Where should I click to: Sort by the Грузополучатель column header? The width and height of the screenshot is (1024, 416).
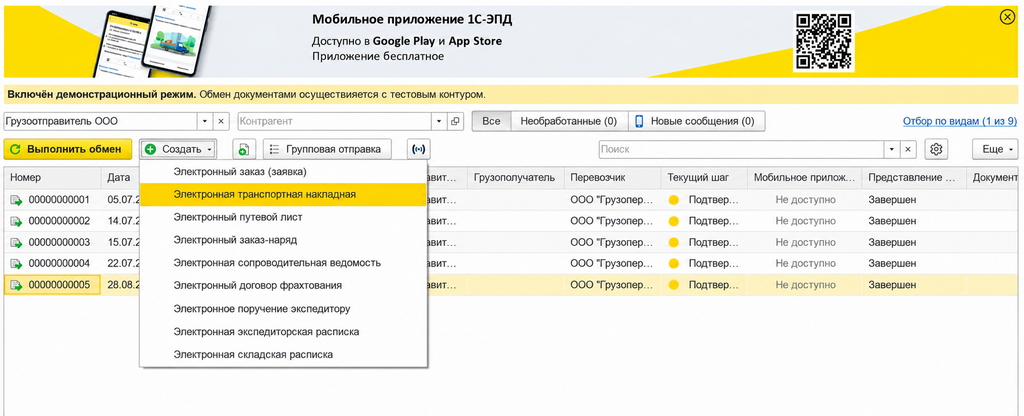[515, 178]
